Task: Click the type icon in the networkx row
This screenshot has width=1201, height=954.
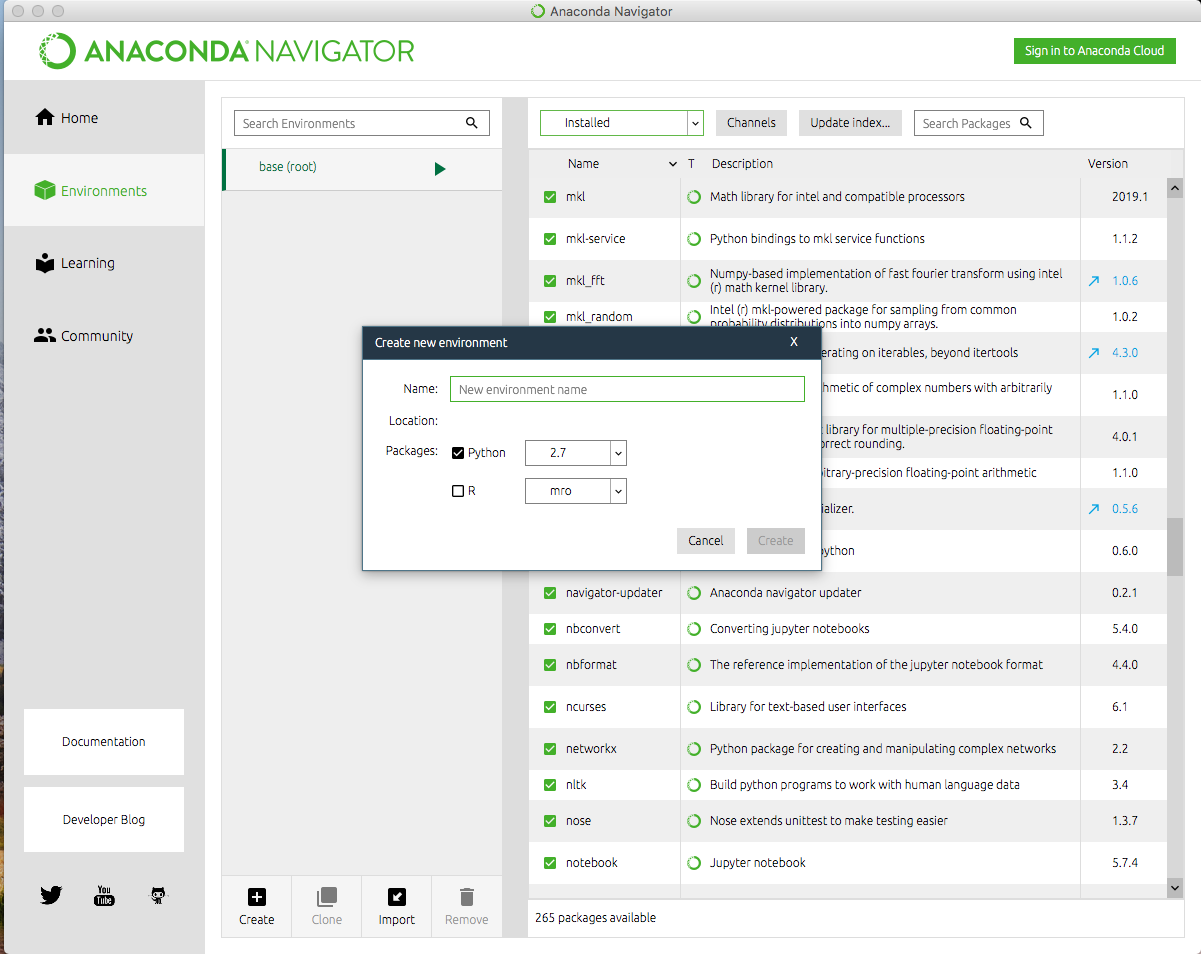Action: pos(694,749)
